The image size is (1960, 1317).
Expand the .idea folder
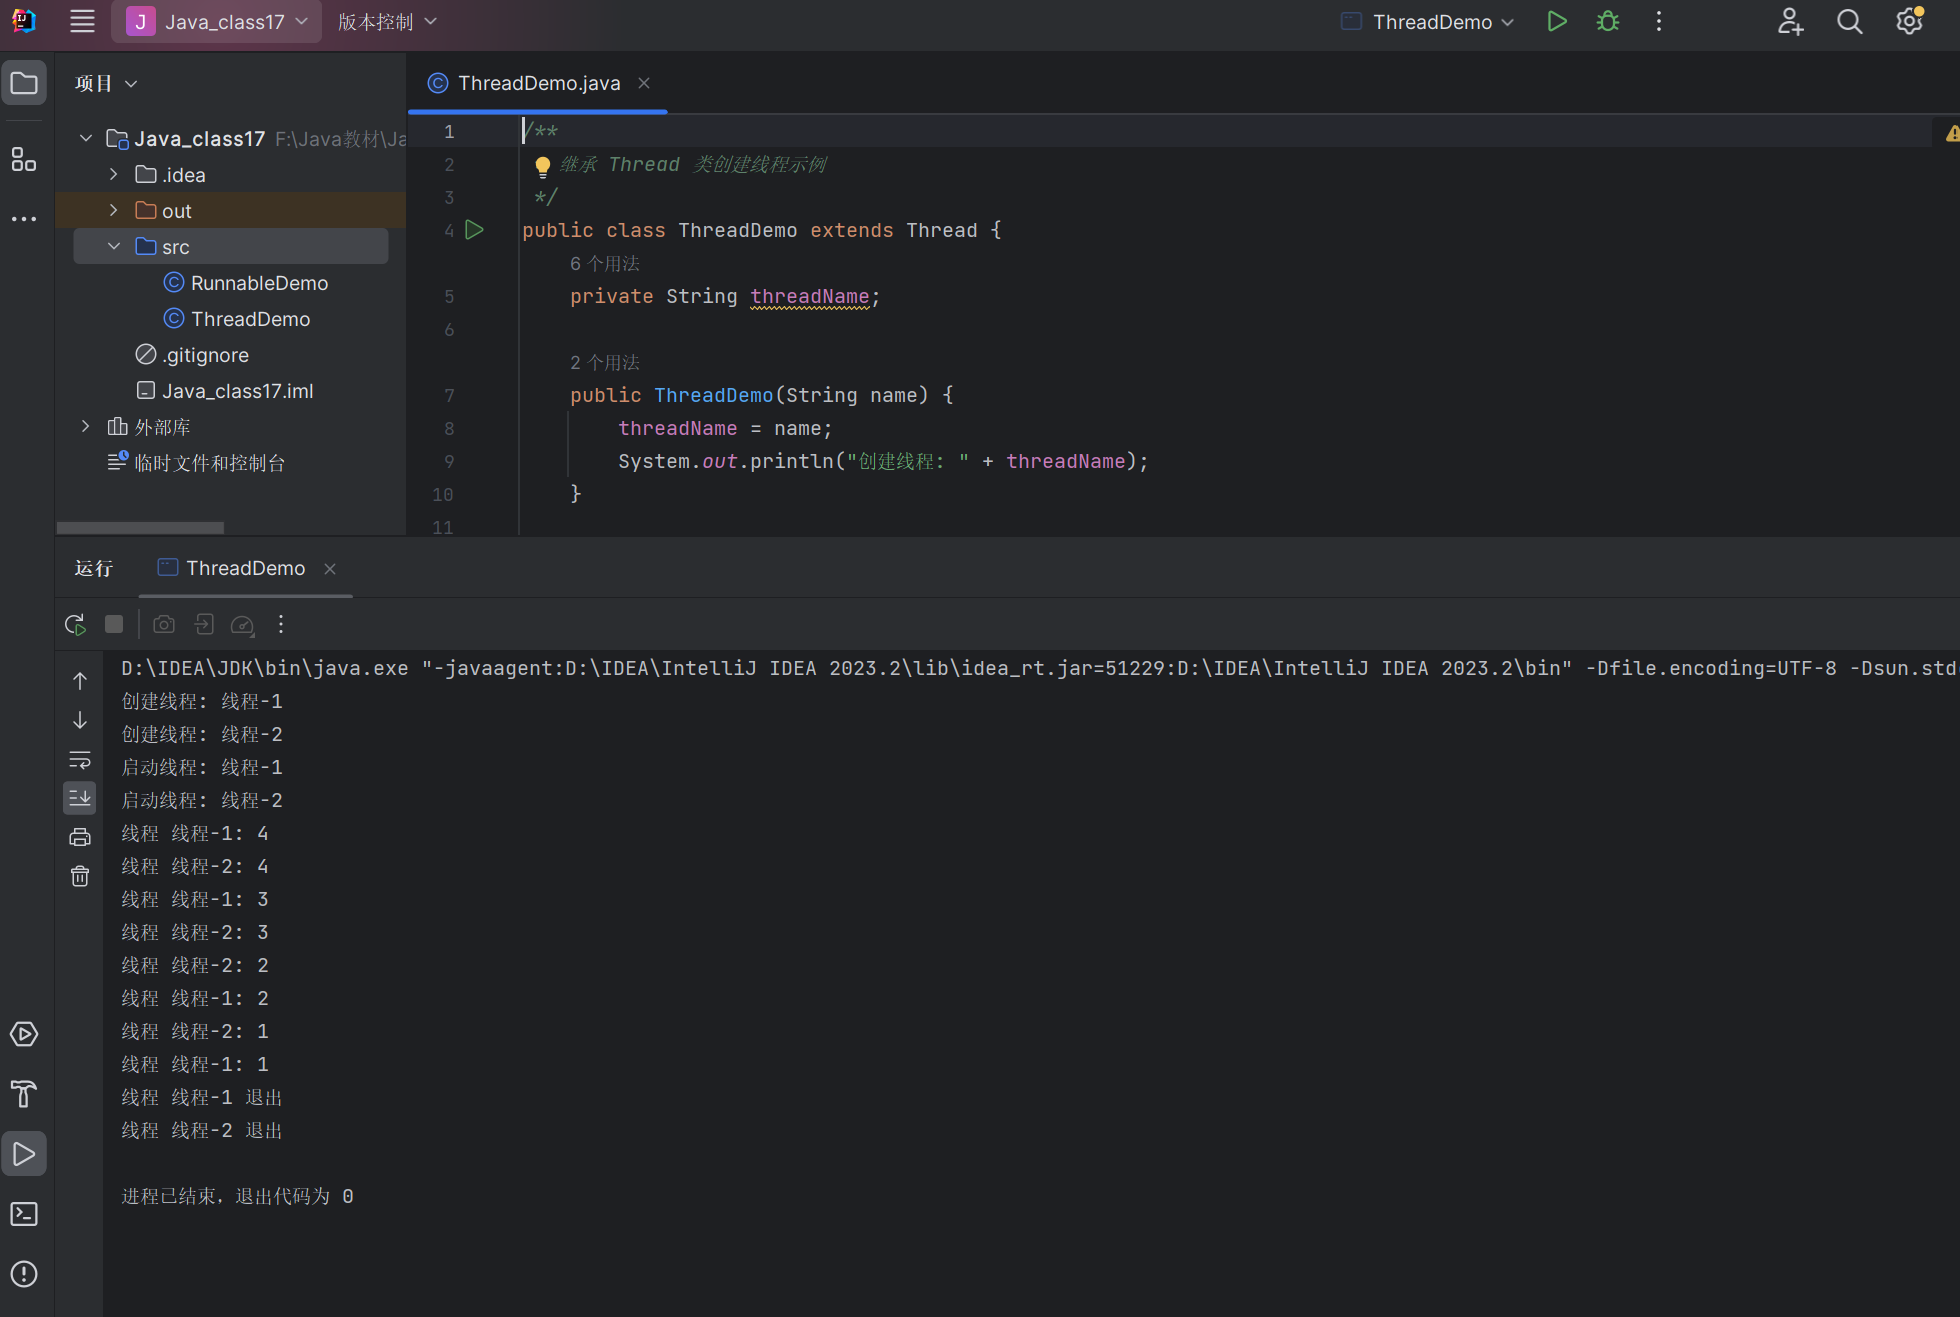[x=114, y=175]
